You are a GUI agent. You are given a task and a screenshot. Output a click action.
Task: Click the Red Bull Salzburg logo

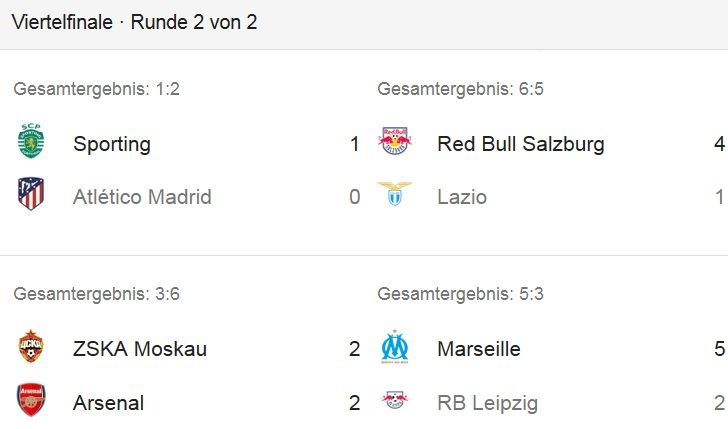coord(395,140)
